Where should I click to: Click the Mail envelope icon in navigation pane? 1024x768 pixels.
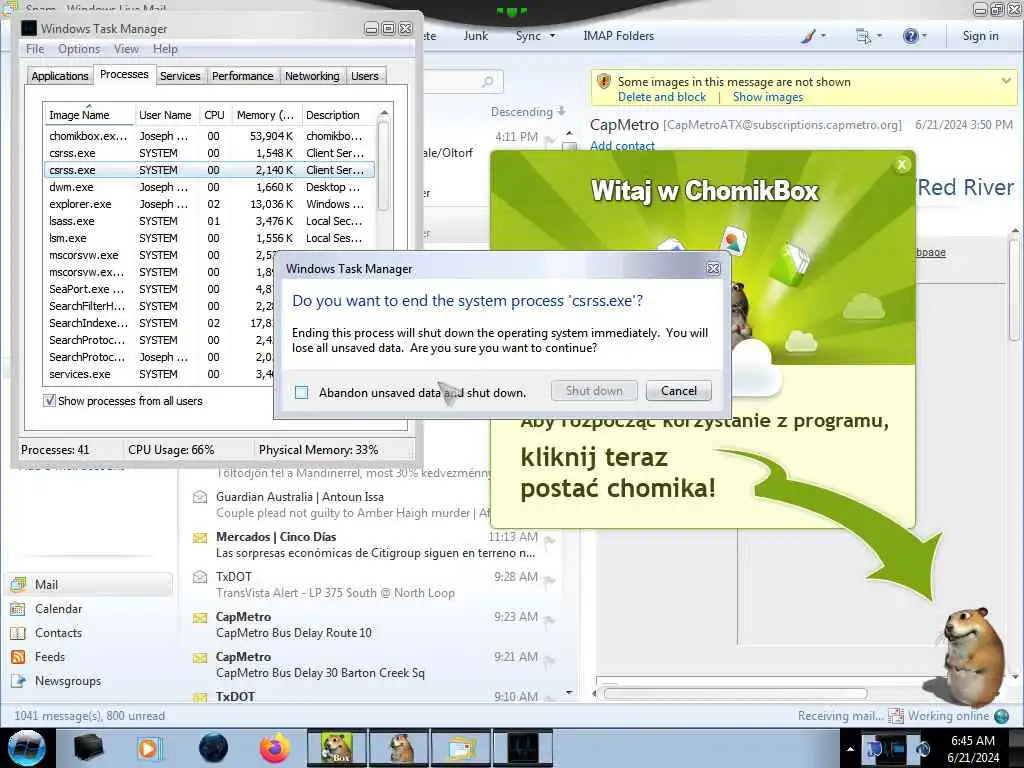(18, 584)
